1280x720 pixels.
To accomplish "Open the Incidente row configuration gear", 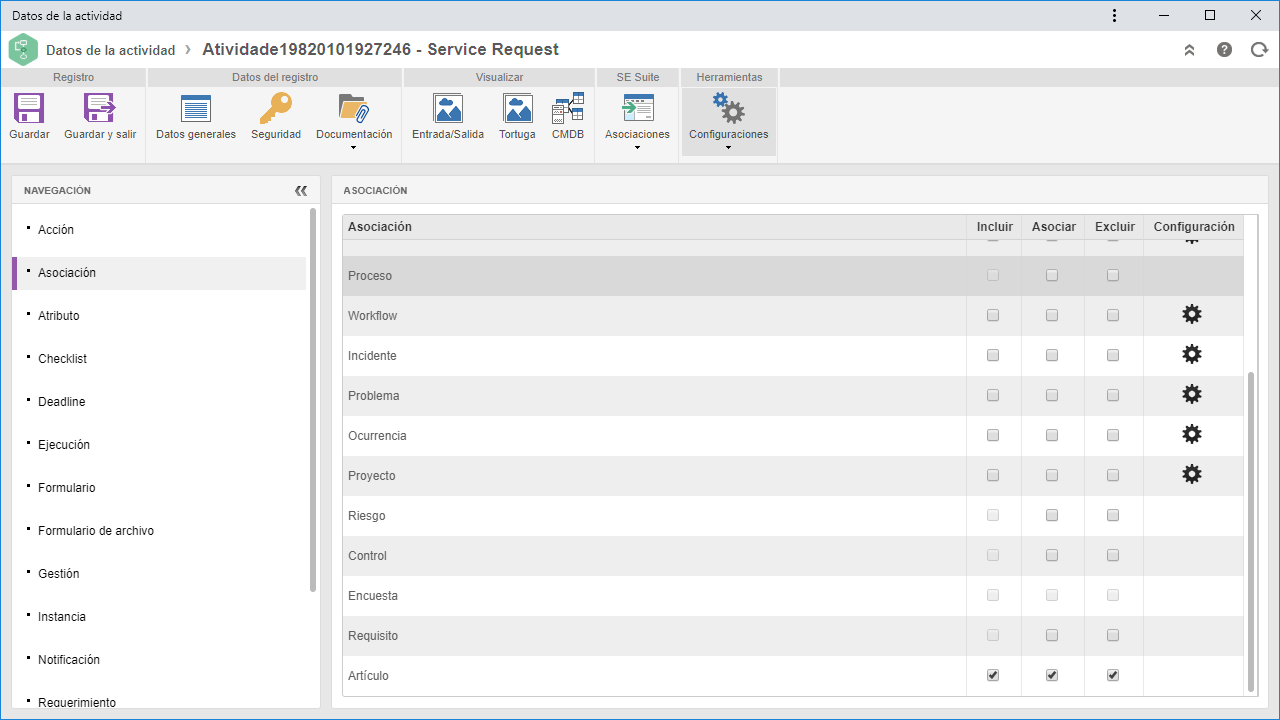I will (x=1191, y=355).
